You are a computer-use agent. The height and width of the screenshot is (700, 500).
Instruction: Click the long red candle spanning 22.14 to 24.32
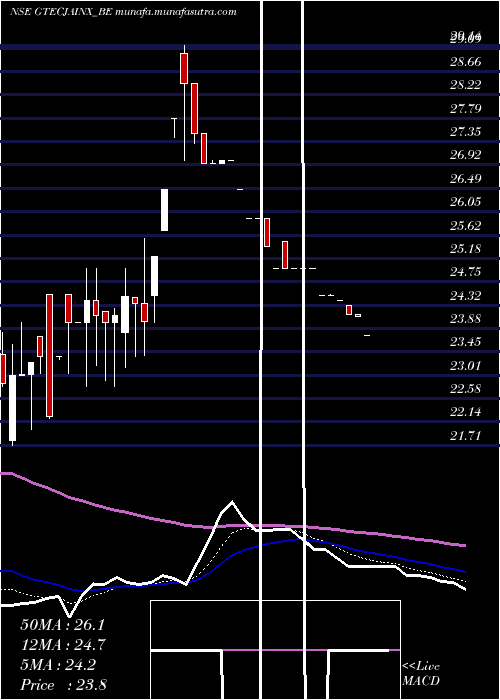tap(50, 356)
